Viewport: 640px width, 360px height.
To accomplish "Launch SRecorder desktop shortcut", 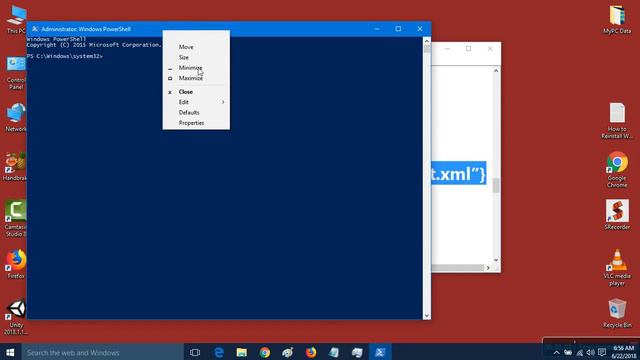I will coord(617,215).
